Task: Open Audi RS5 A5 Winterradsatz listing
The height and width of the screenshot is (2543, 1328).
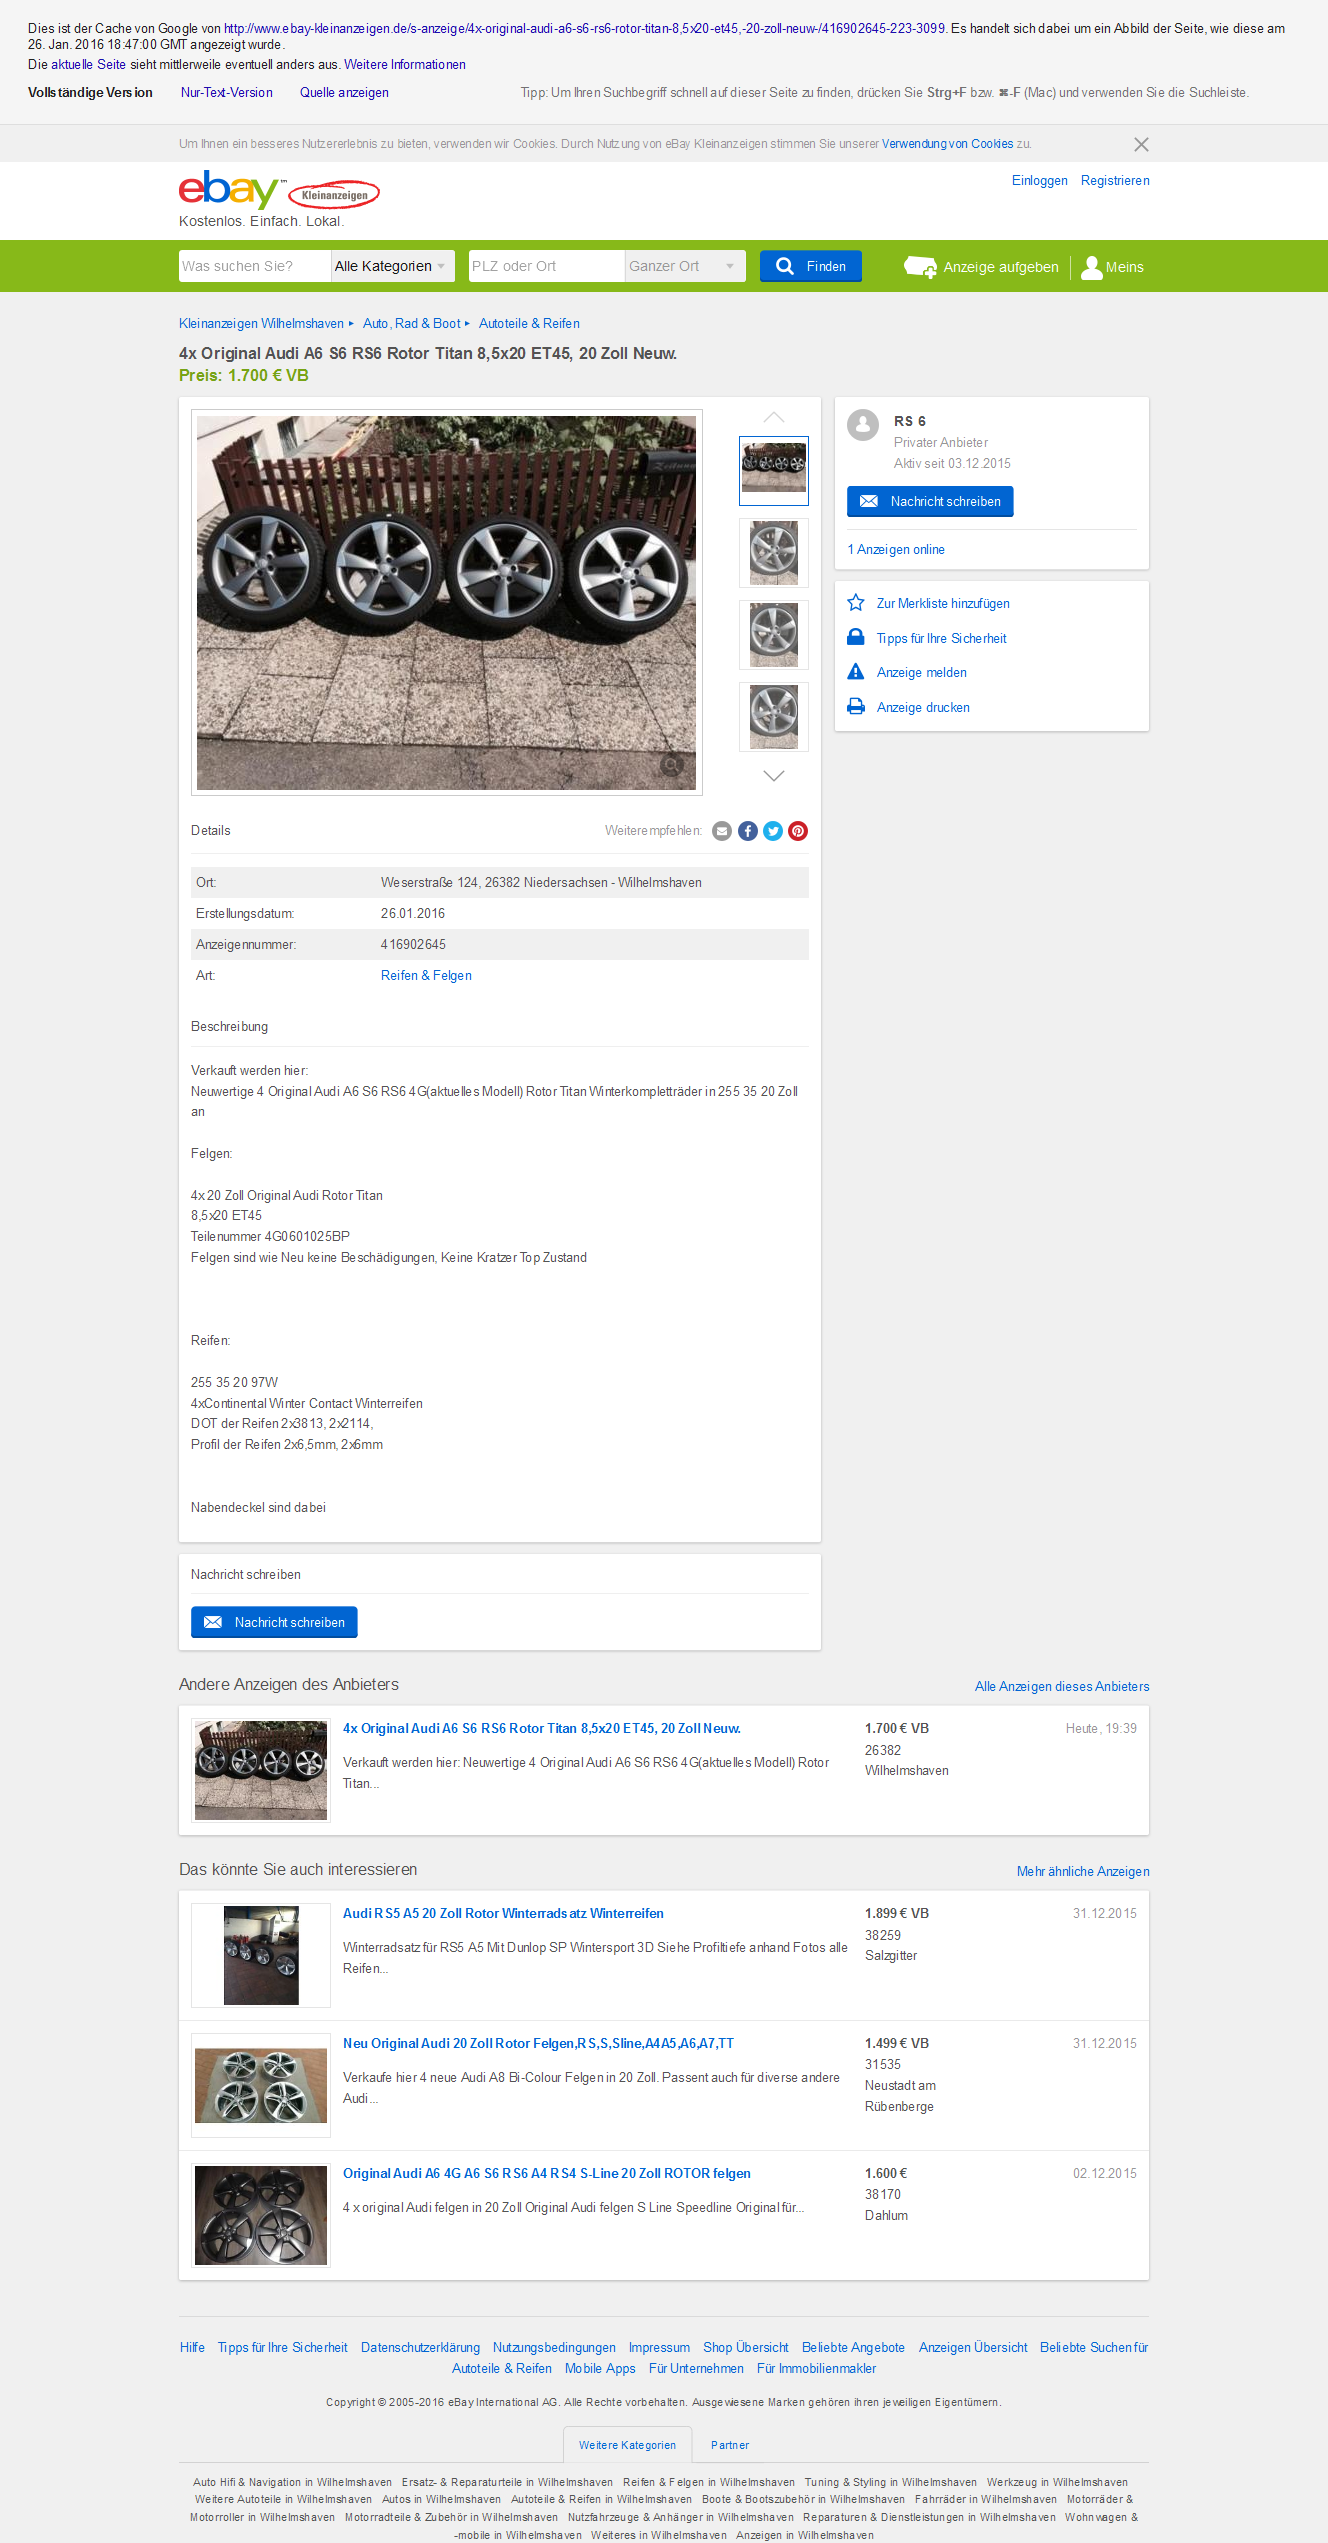Action: [x=503, y=1914]
